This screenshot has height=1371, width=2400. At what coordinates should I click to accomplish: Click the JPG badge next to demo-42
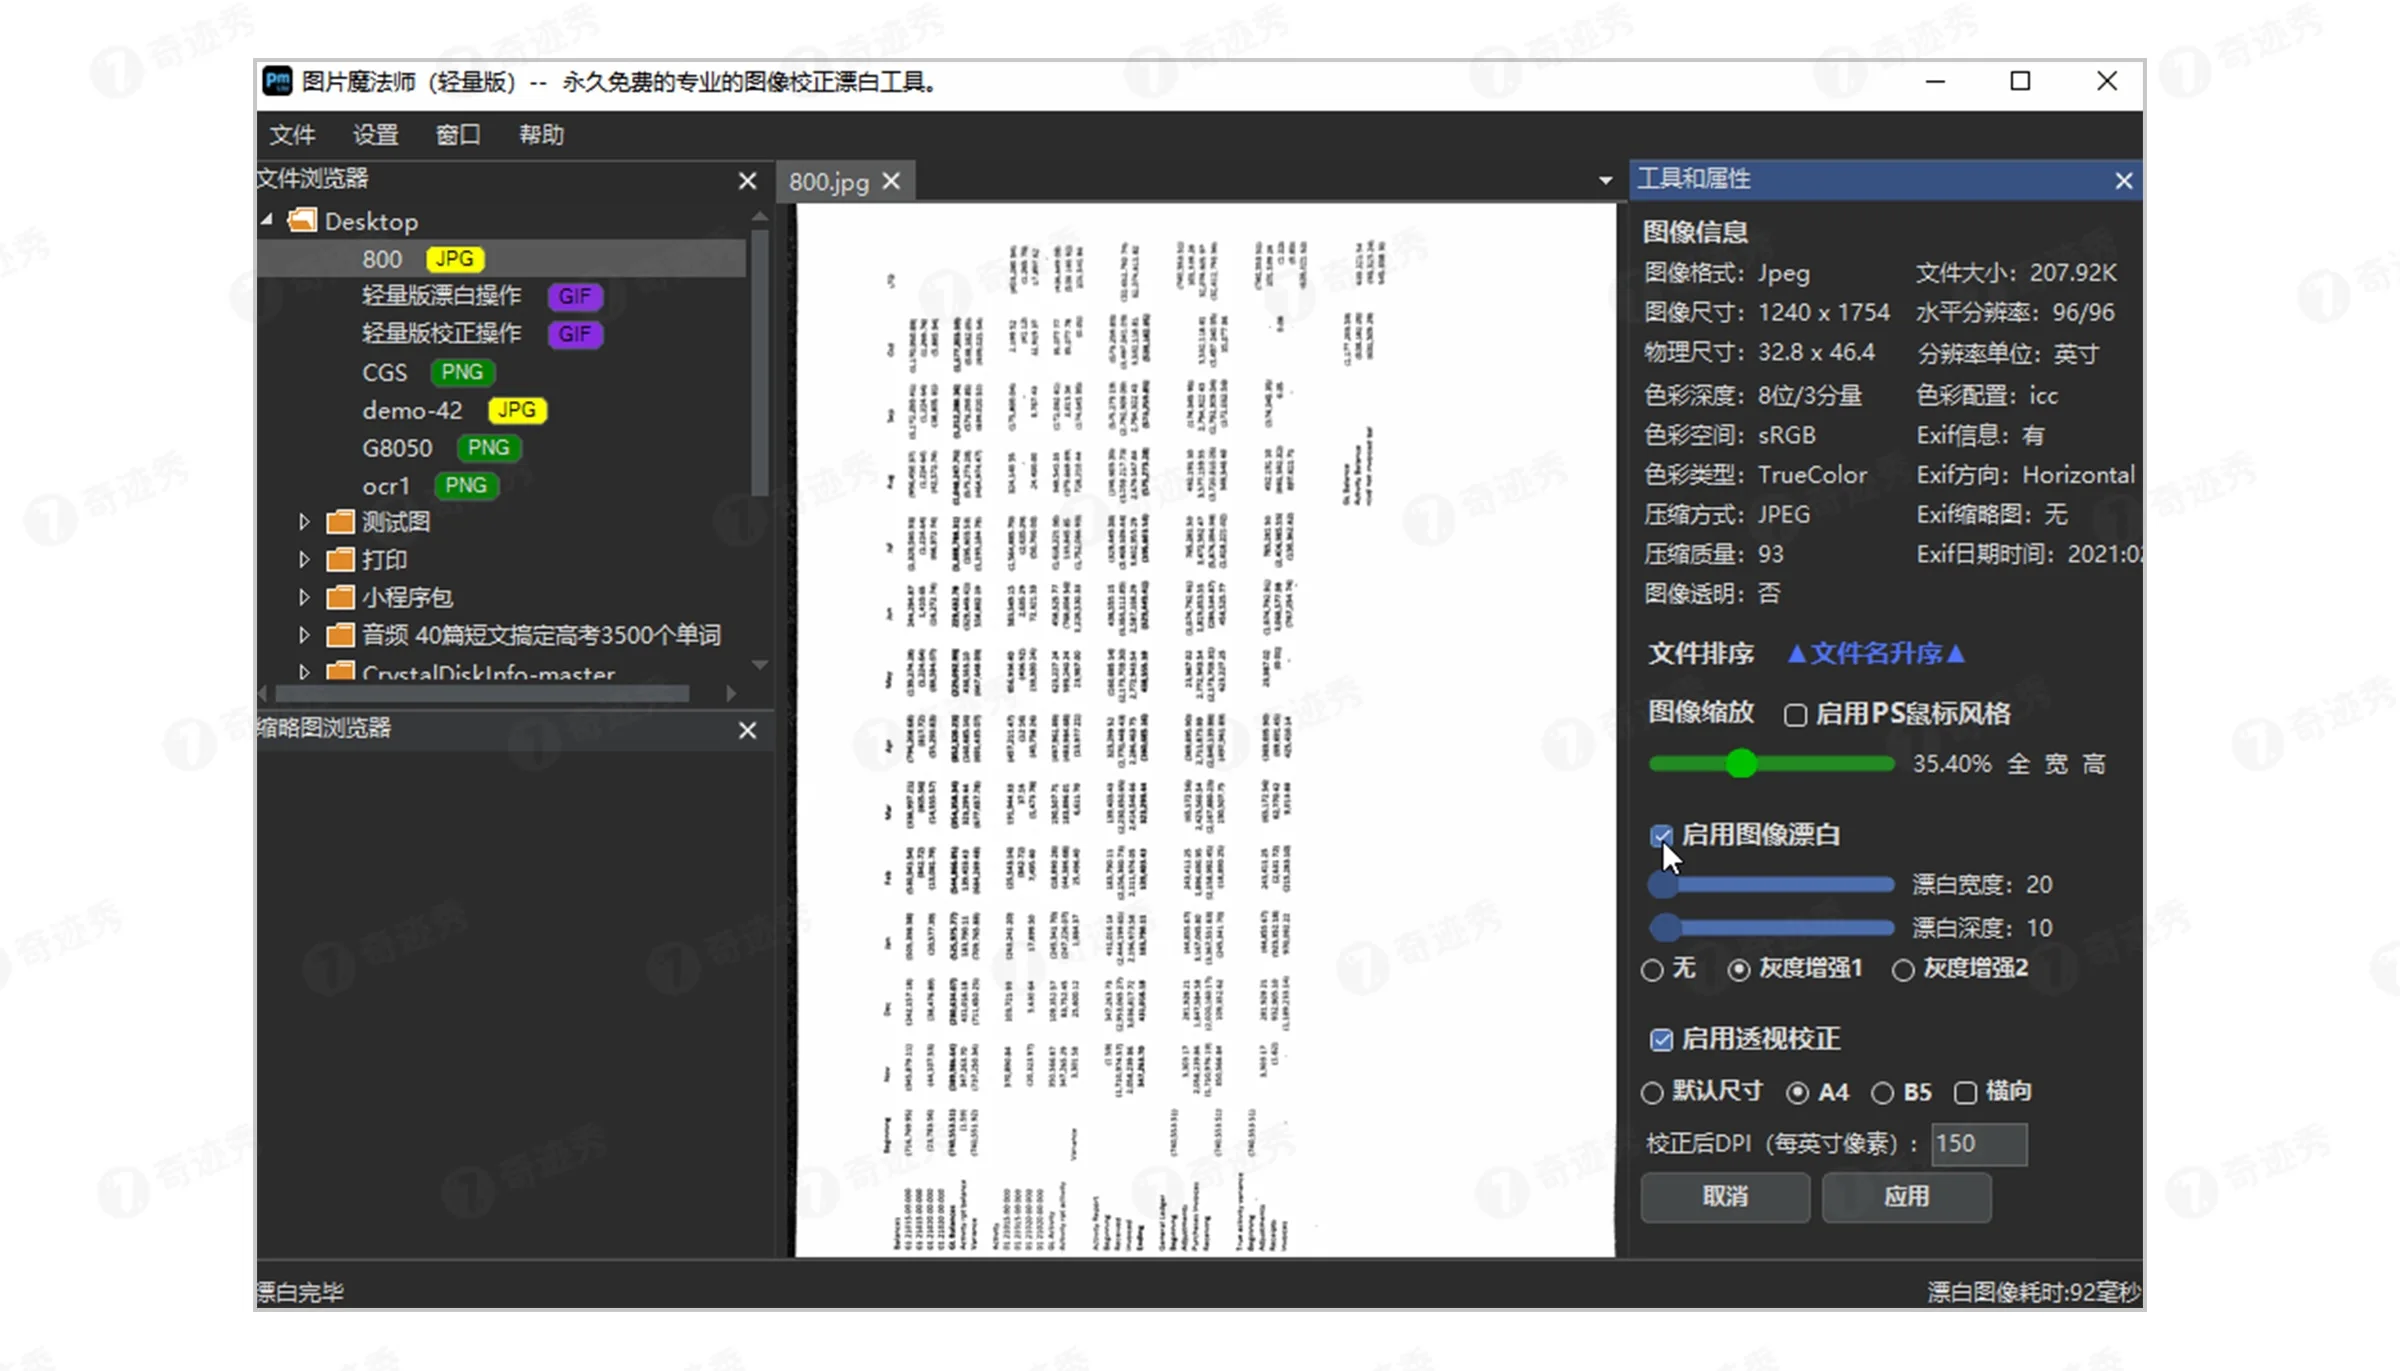pos(516,410)
